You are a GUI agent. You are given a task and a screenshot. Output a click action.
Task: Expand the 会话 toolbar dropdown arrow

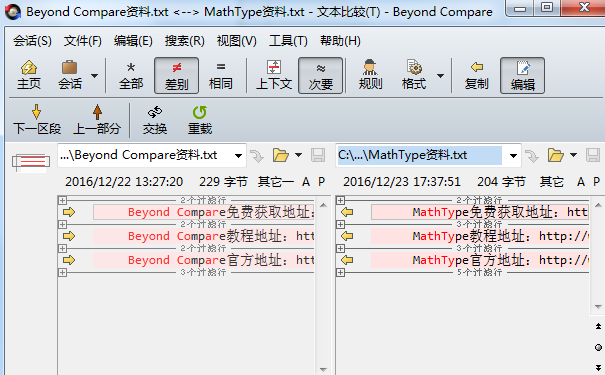click(94, 76)
